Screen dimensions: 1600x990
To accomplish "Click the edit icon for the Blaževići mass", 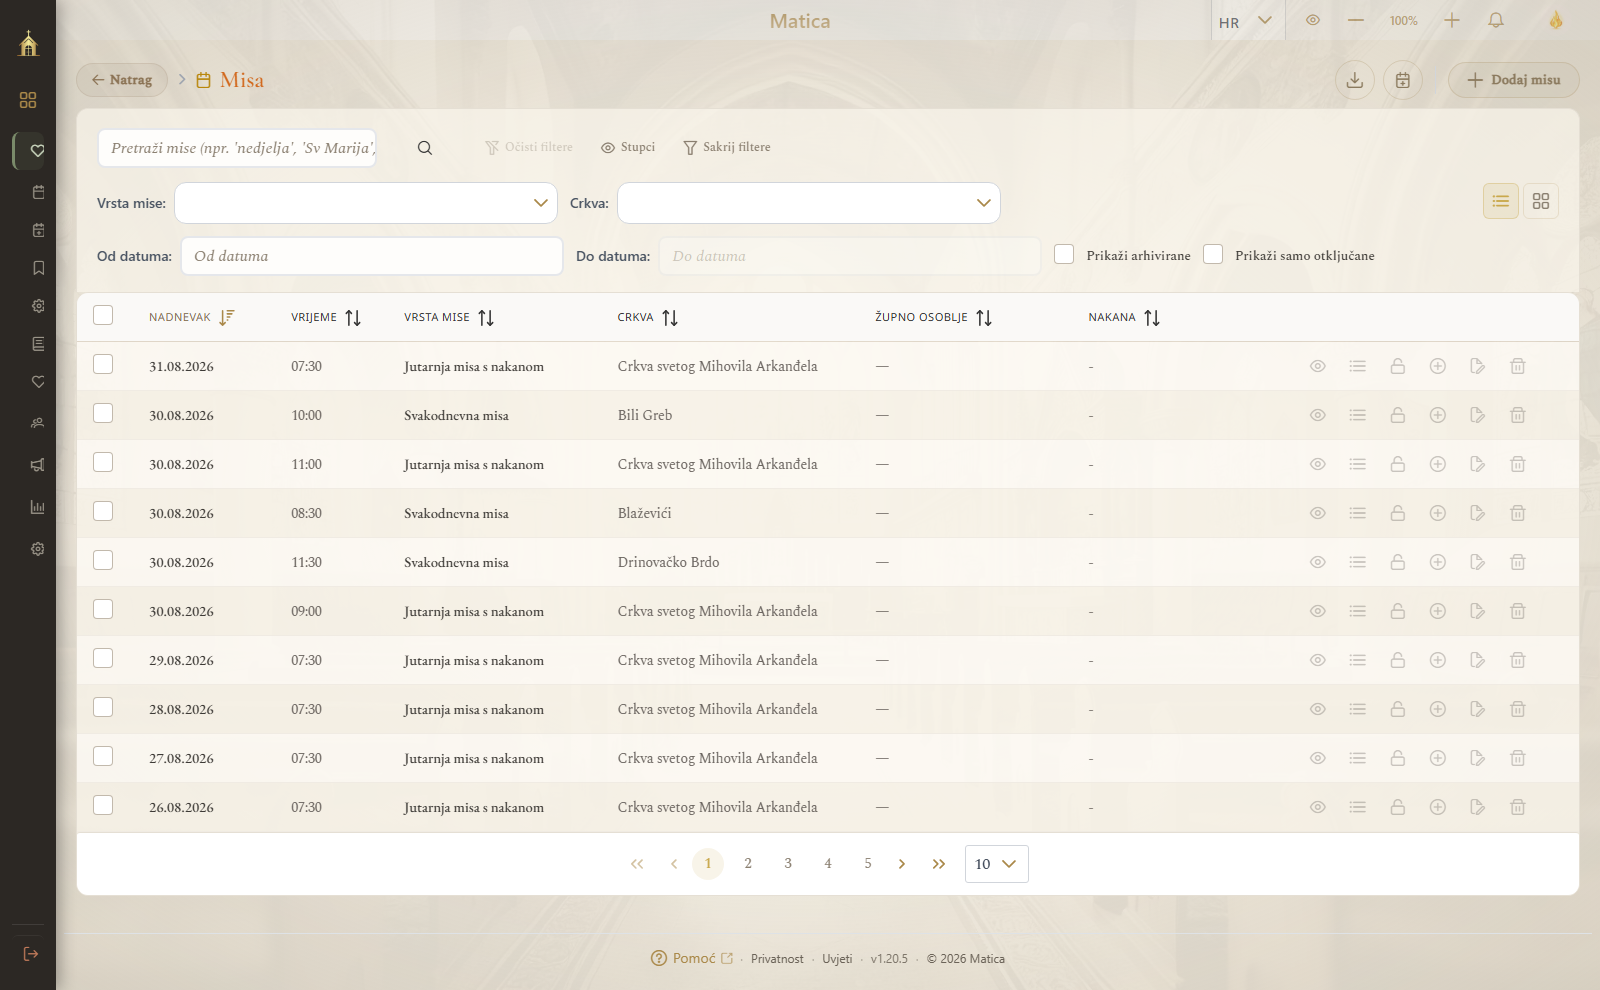I will 1477,513.
